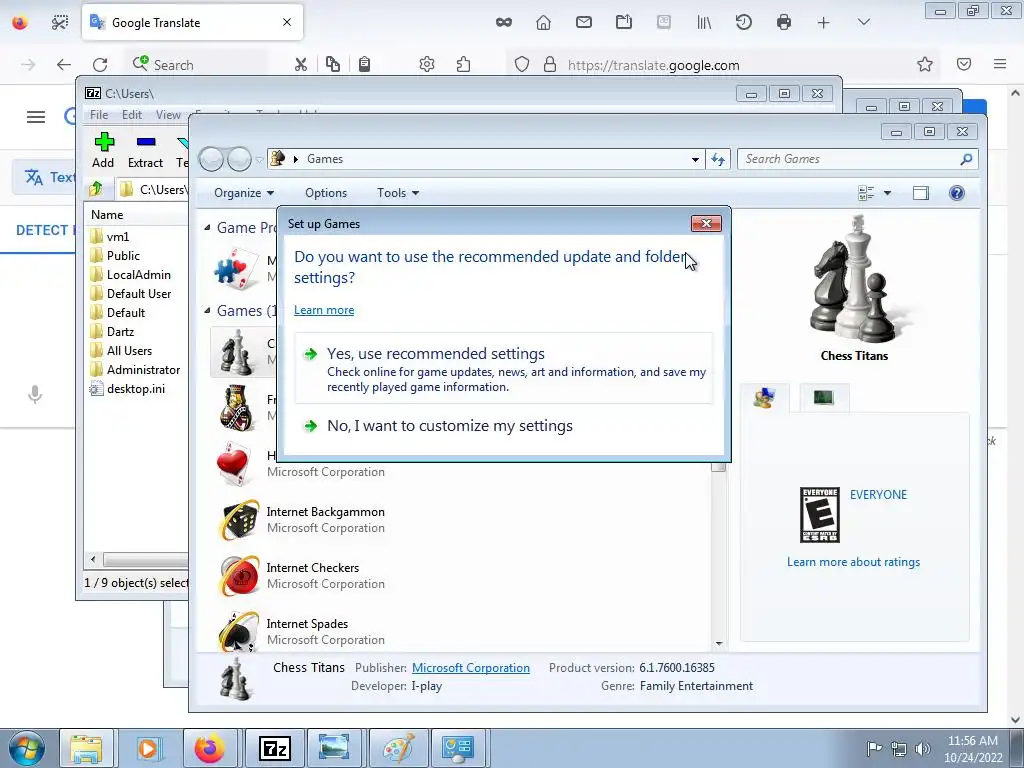Image resolution: width=1024 pixels, height=768 pixels.
Task: Select the Default User folder in 7-Zip
Action: [x=138, y=293]
